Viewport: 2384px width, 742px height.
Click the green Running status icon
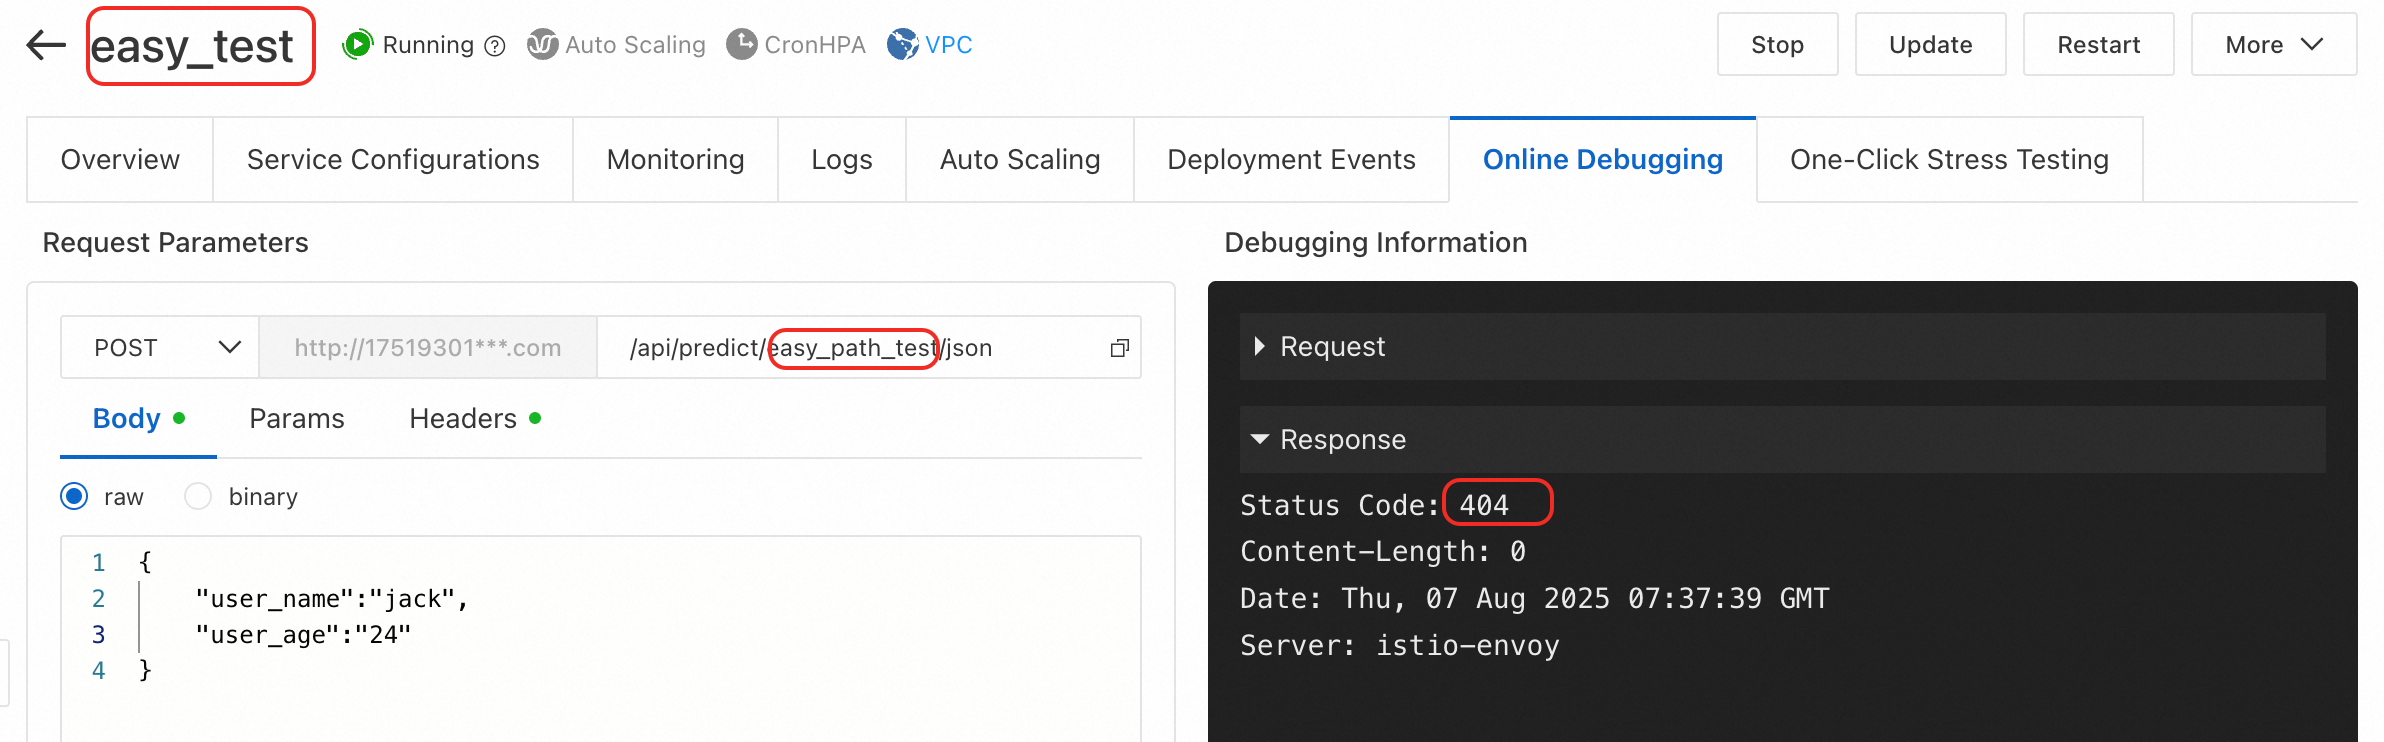coord(358,45)
